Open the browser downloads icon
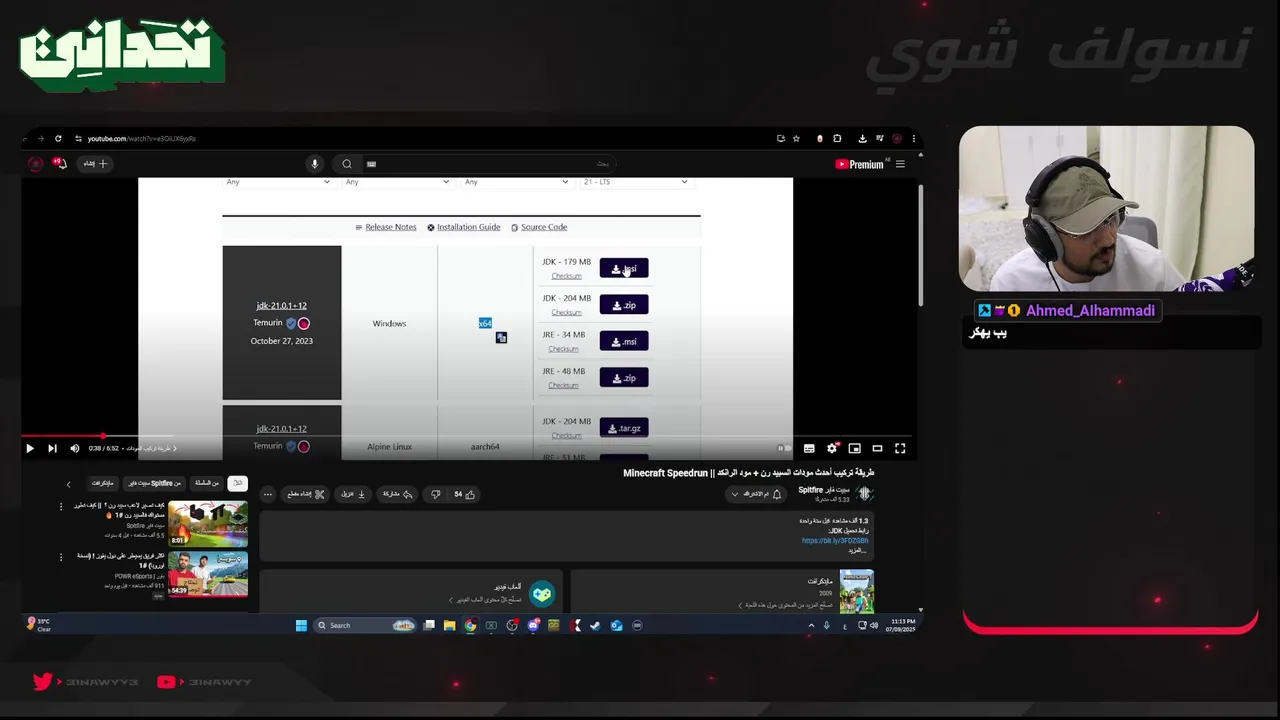Viewport: 1280px width, 720px height. coord(863,139)
